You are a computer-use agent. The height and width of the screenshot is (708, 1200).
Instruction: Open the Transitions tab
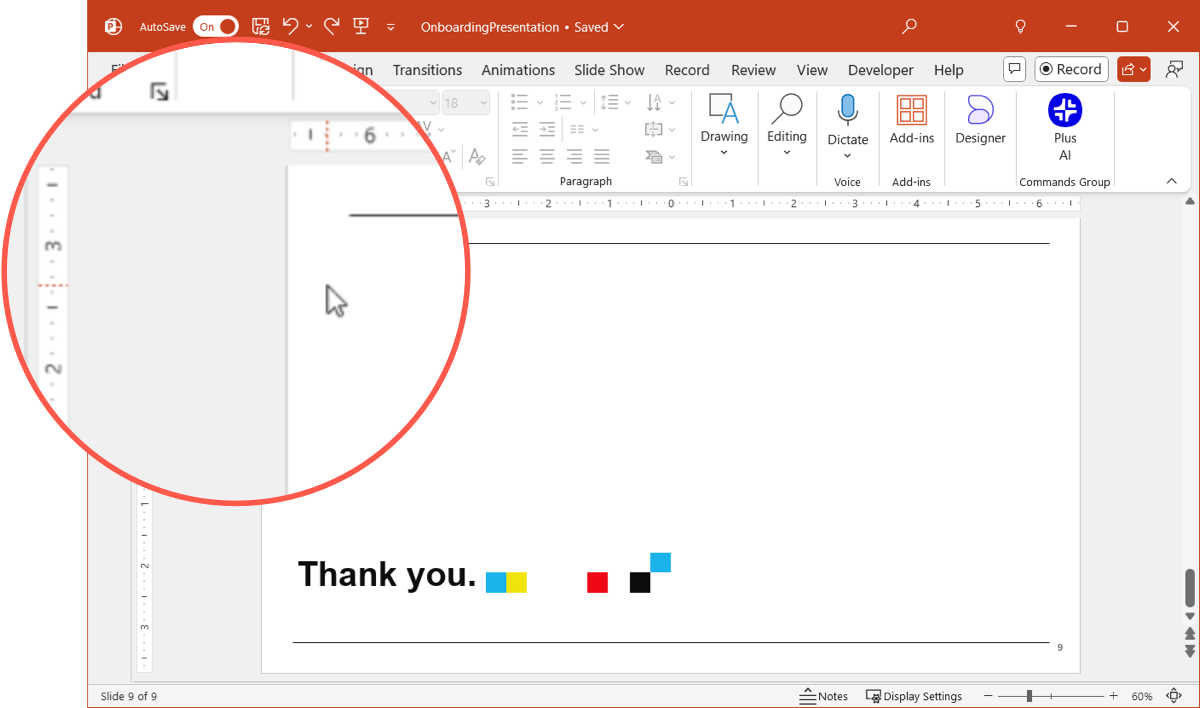[427, 70]
